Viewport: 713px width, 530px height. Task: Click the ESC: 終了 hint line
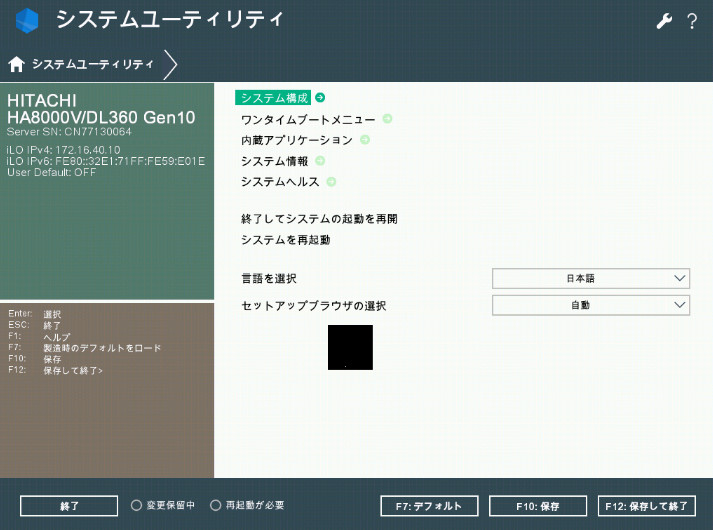point(35,325)
